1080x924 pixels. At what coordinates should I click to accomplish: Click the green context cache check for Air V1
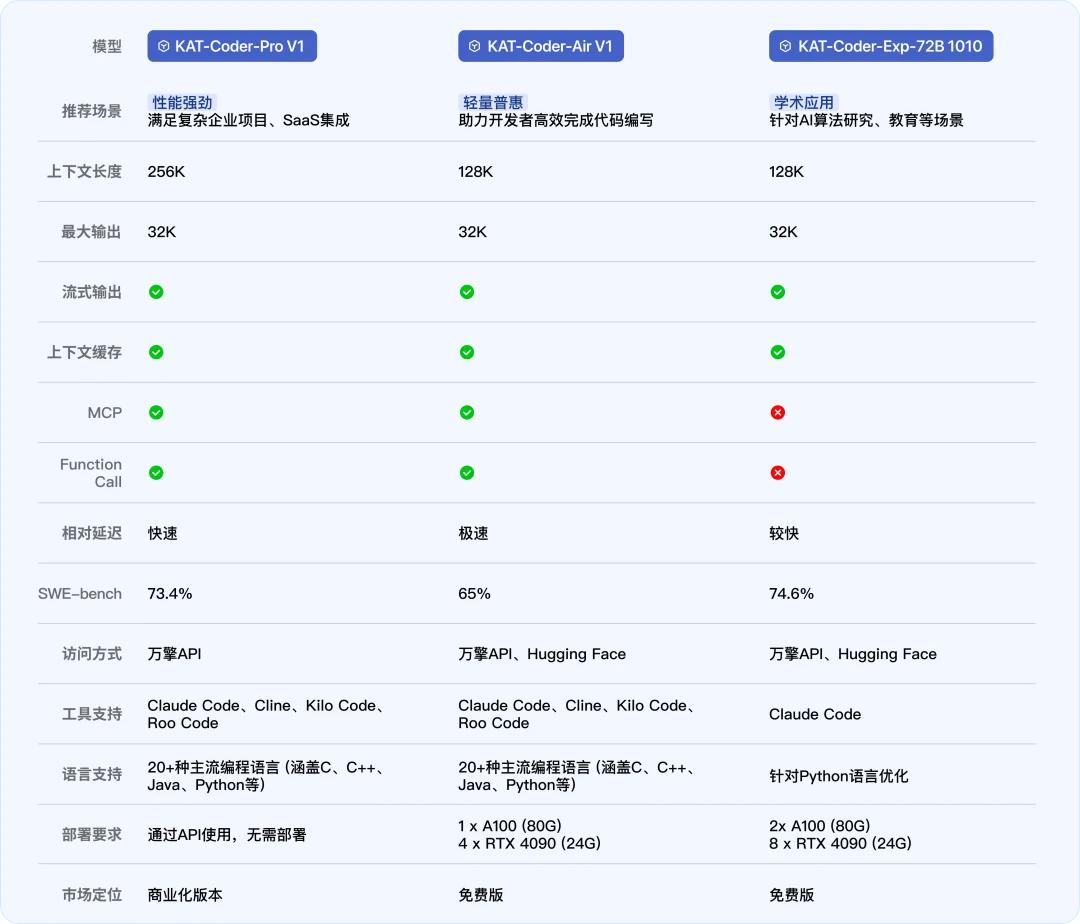click(467, 352)
